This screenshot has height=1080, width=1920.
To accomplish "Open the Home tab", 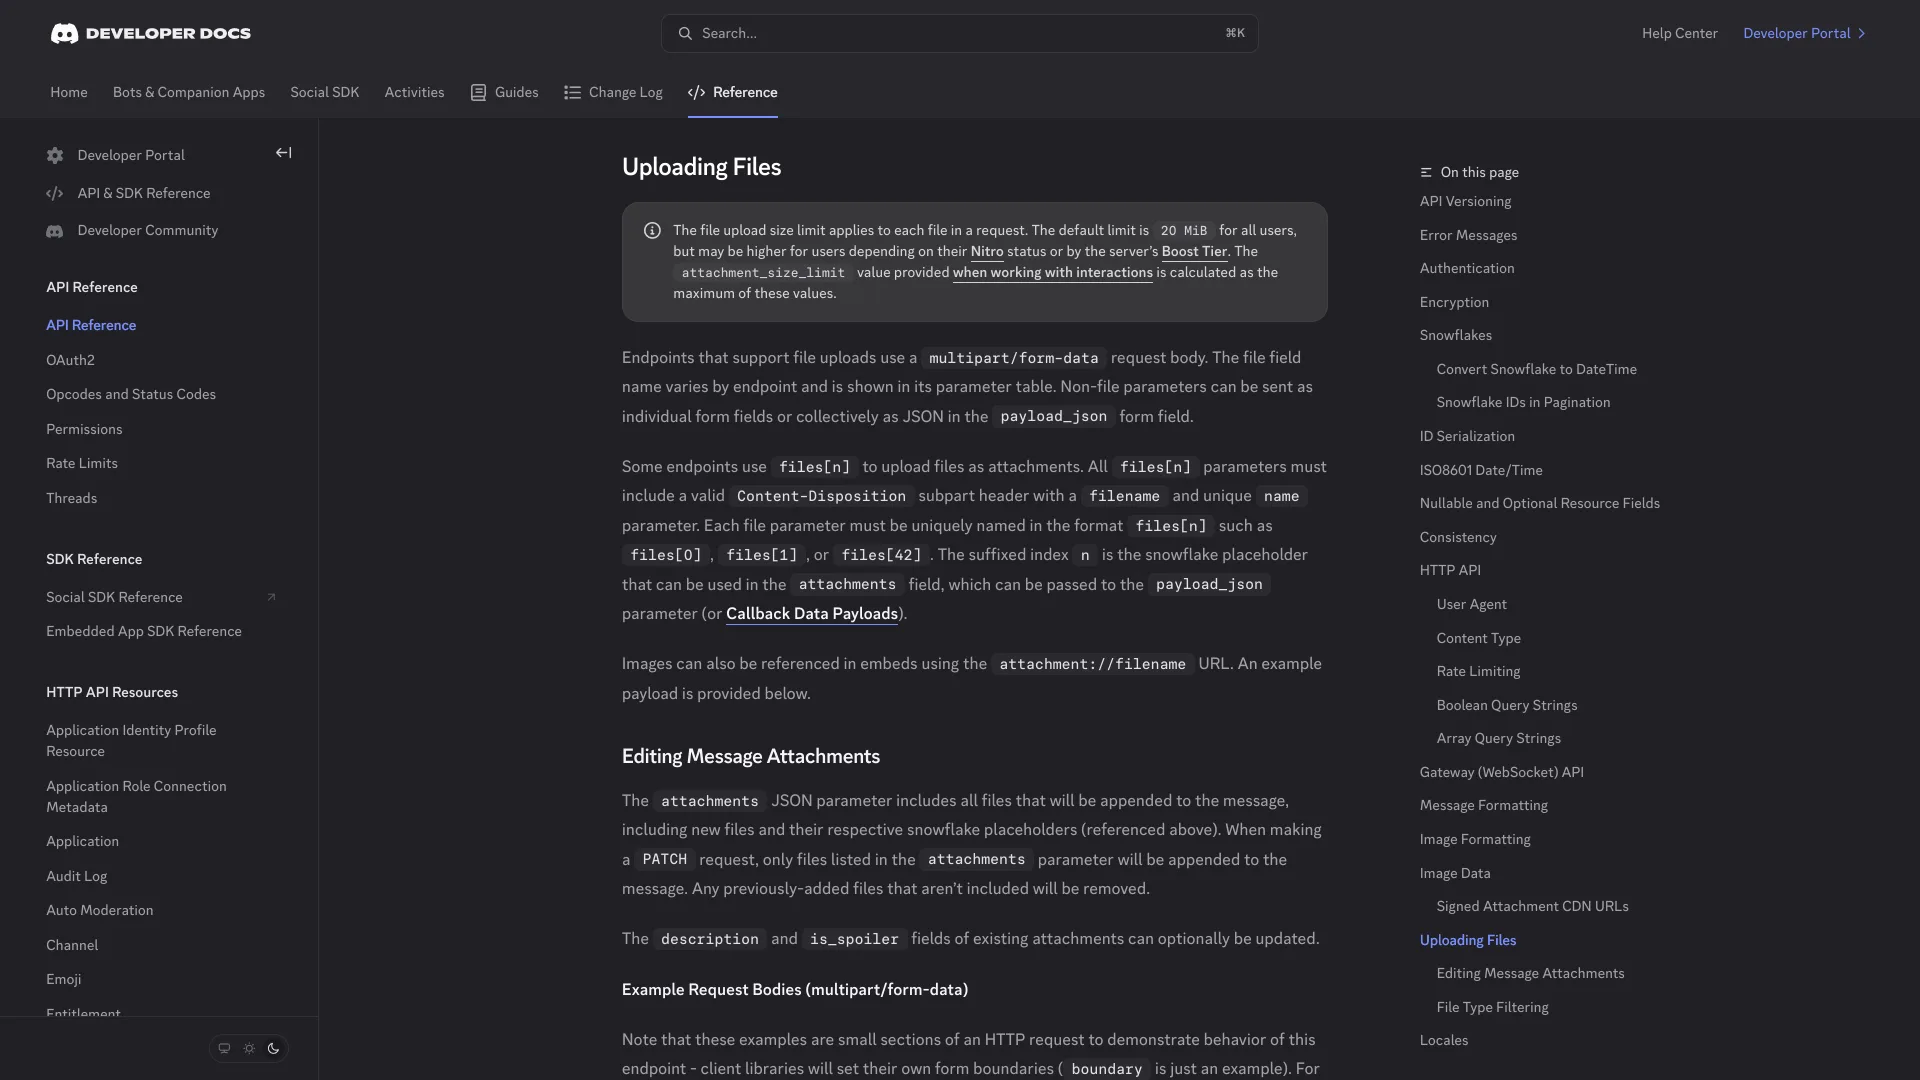I will click(x=69, y=92).
